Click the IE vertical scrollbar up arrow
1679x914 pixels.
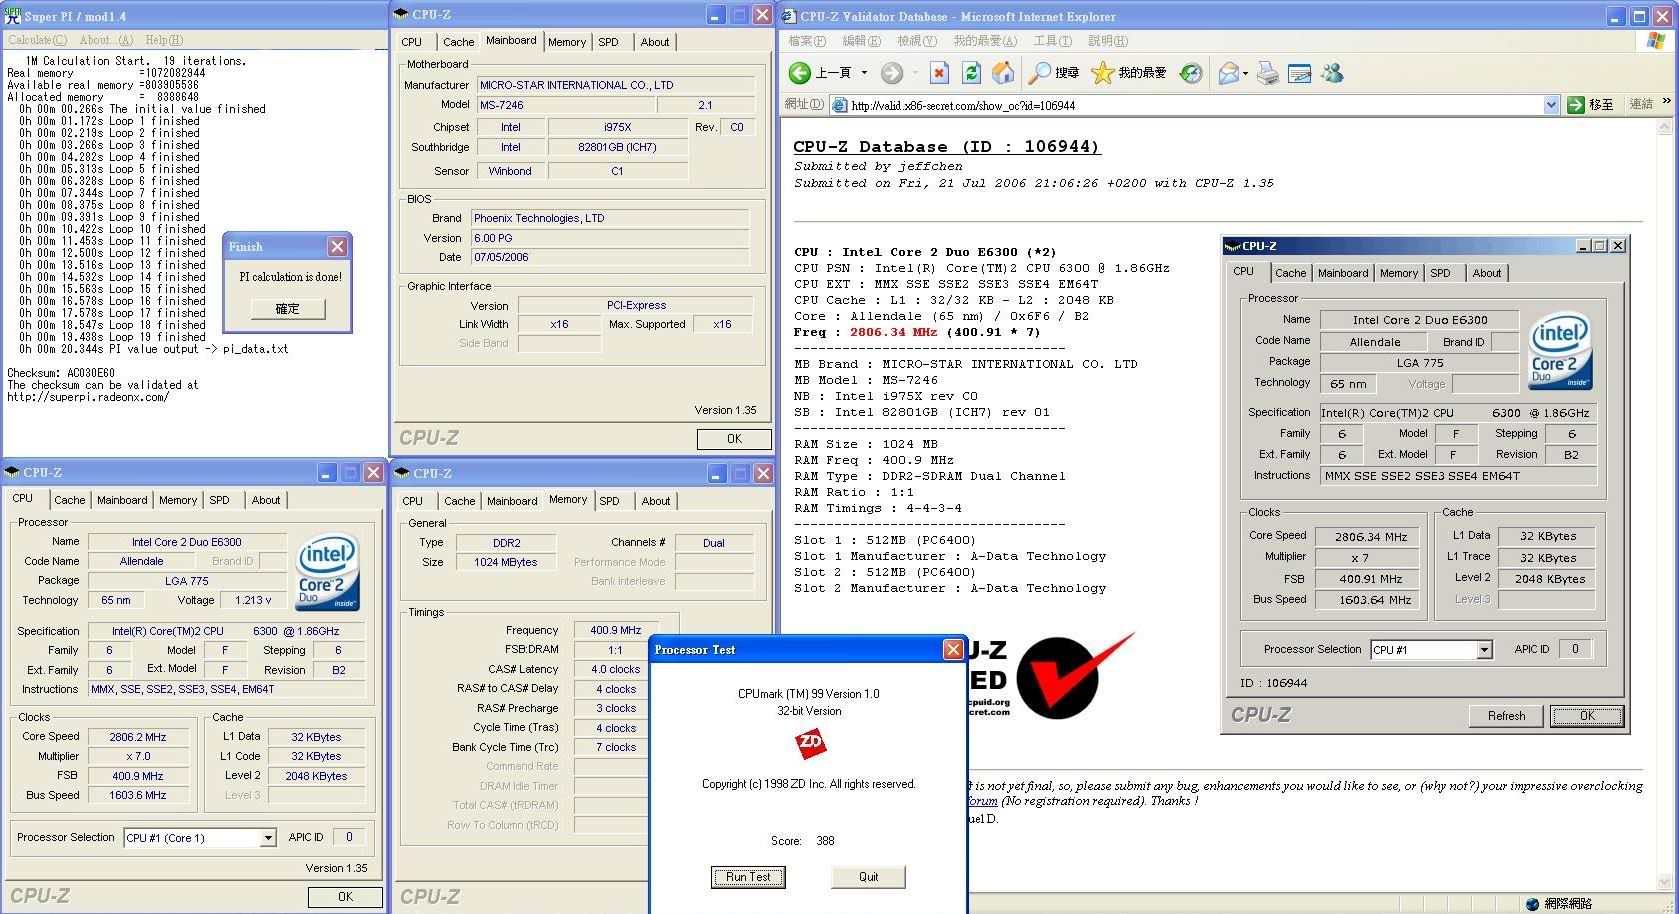[x=1665, y=128]
